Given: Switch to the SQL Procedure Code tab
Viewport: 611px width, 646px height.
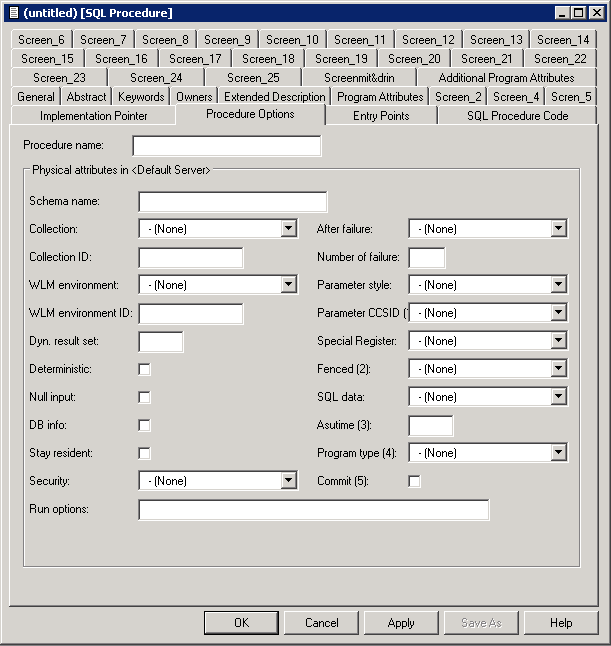Looking at the screenshot, I should tap(517, 116).
